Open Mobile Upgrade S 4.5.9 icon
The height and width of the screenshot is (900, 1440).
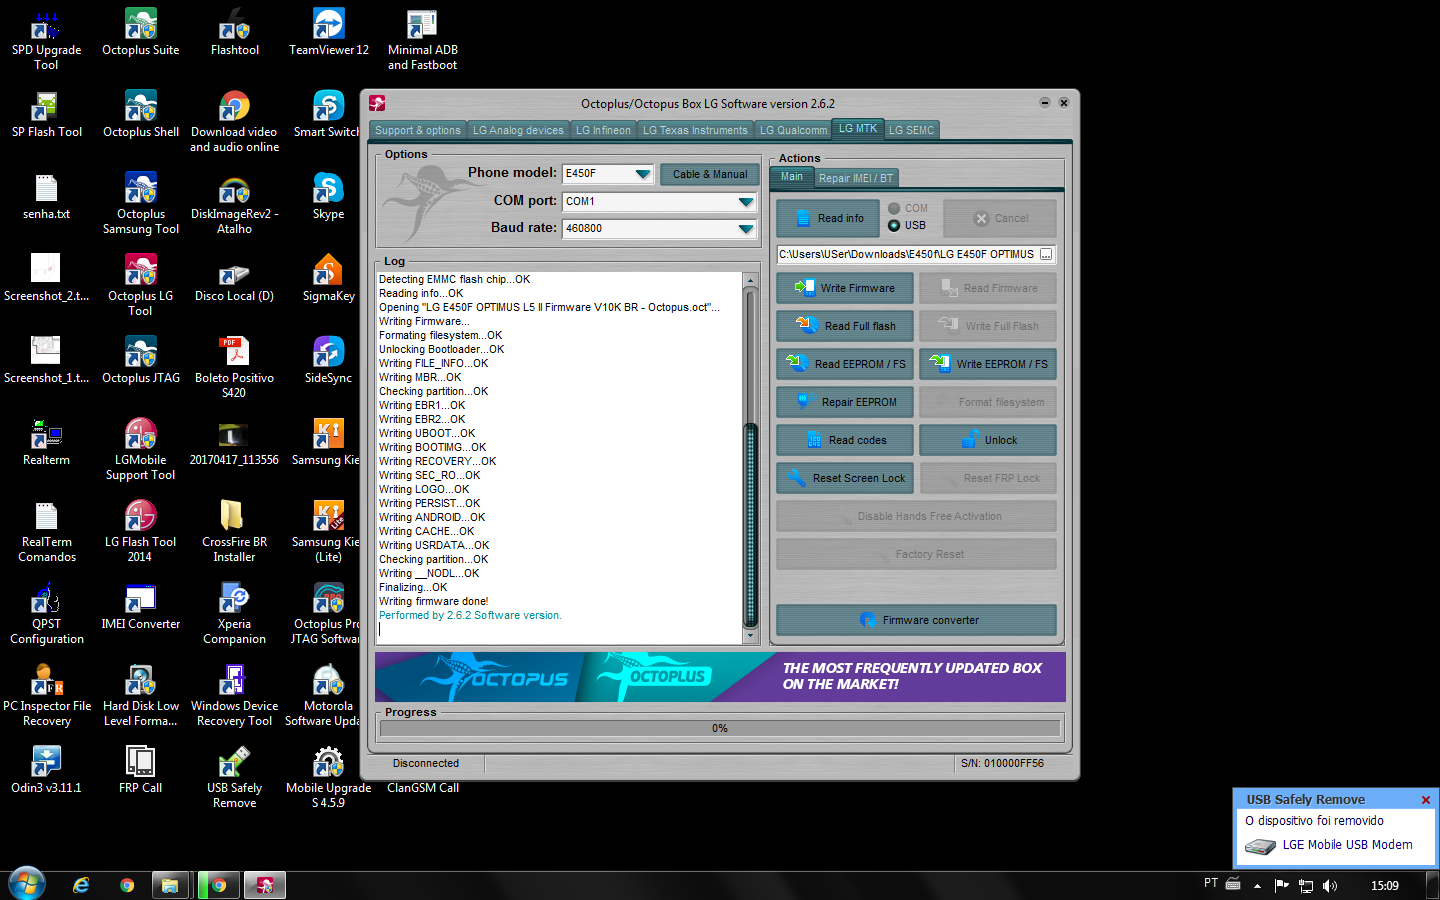(328, 778)
